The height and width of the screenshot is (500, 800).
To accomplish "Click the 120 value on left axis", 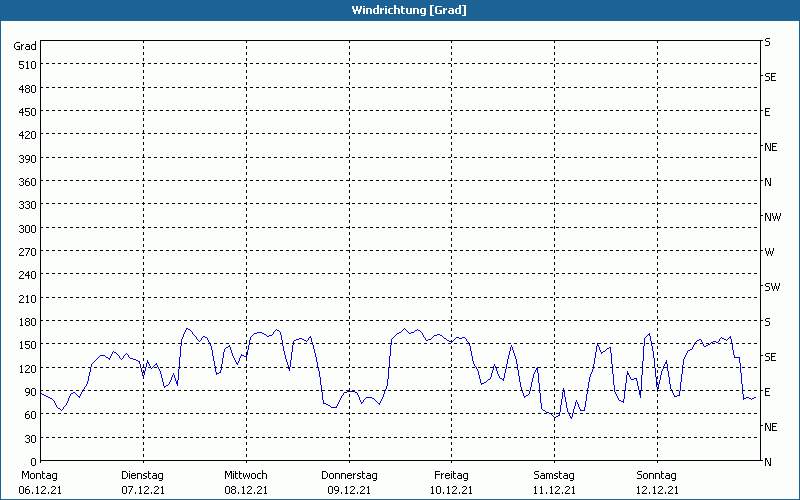I will 28,369.
